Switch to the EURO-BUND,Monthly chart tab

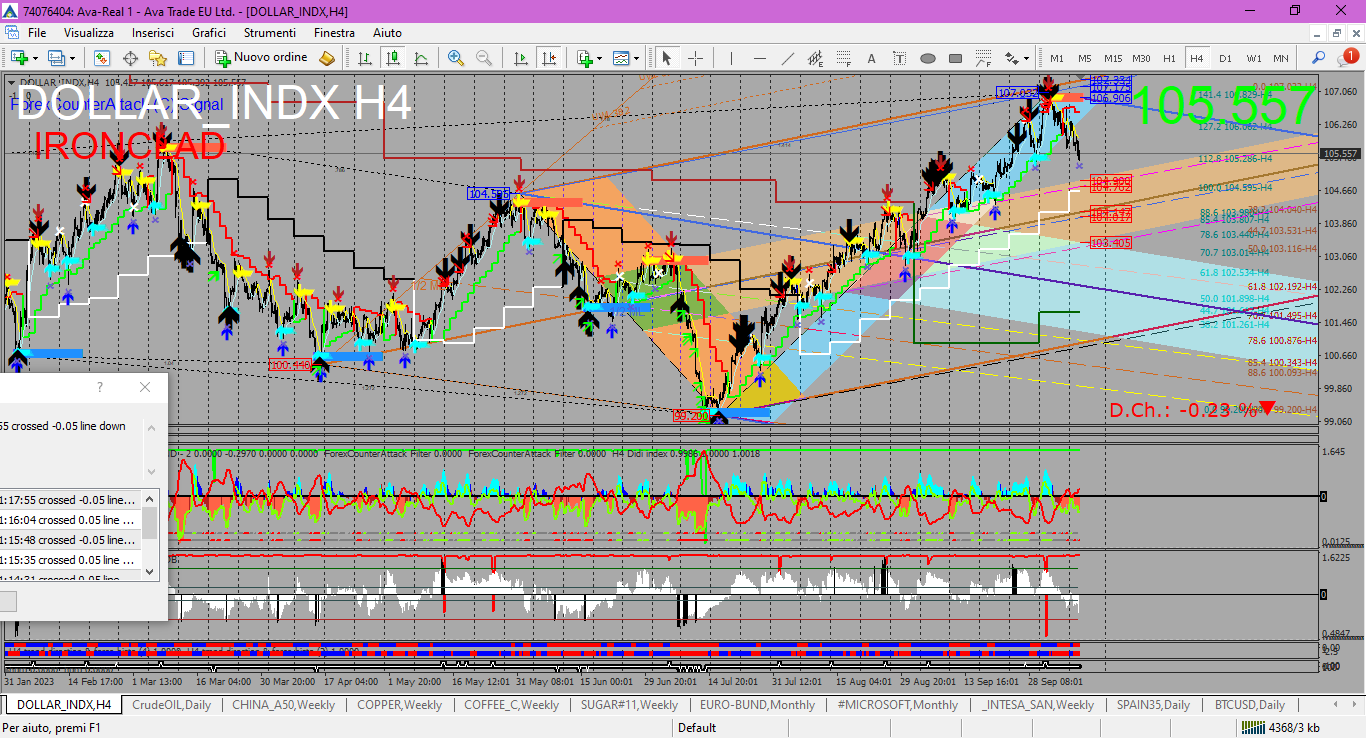point(757,704)
